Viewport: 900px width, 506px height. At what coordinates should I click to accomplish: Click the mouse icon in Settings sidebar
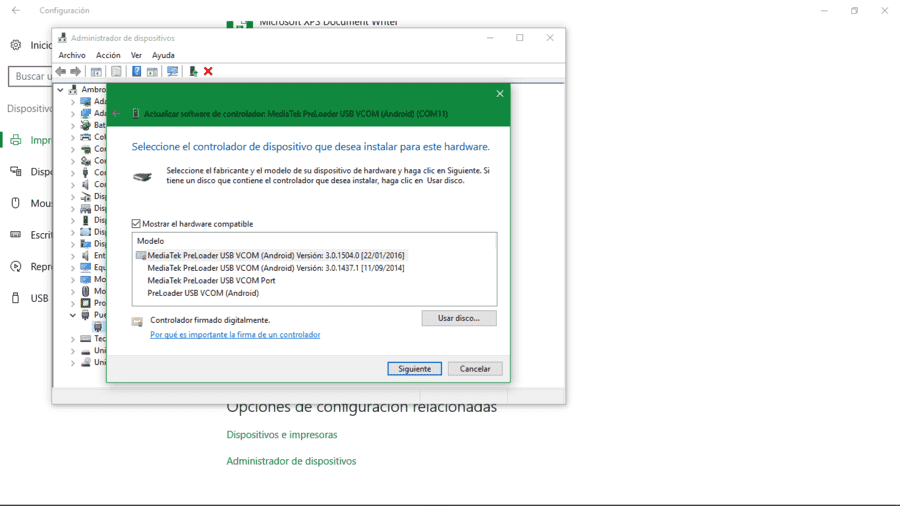15,203
